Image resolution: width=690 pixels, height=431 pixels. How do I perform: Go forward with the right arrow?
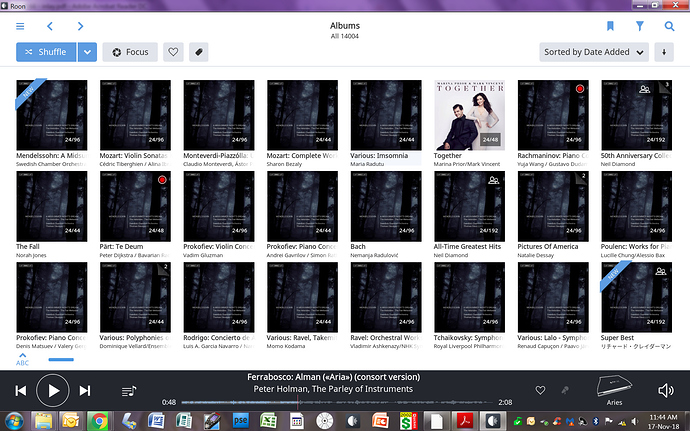[80, 26]
